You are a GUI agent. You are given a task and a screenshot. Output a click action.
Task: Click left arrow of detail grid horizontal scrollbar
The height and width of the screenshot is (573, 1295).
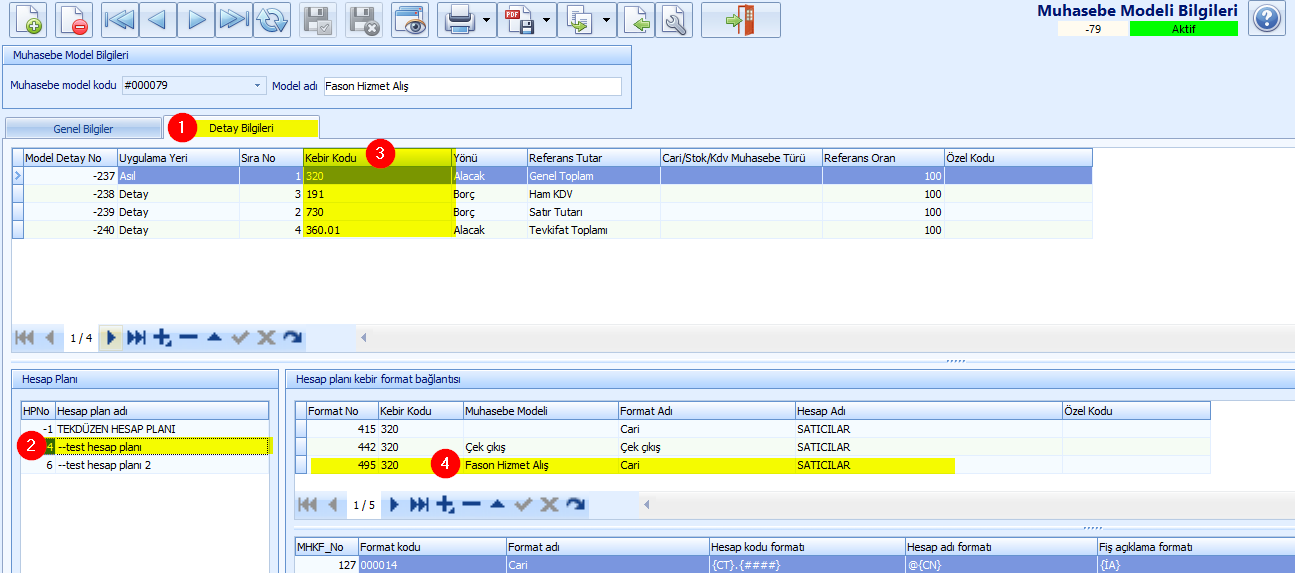(x=364, y=338)
